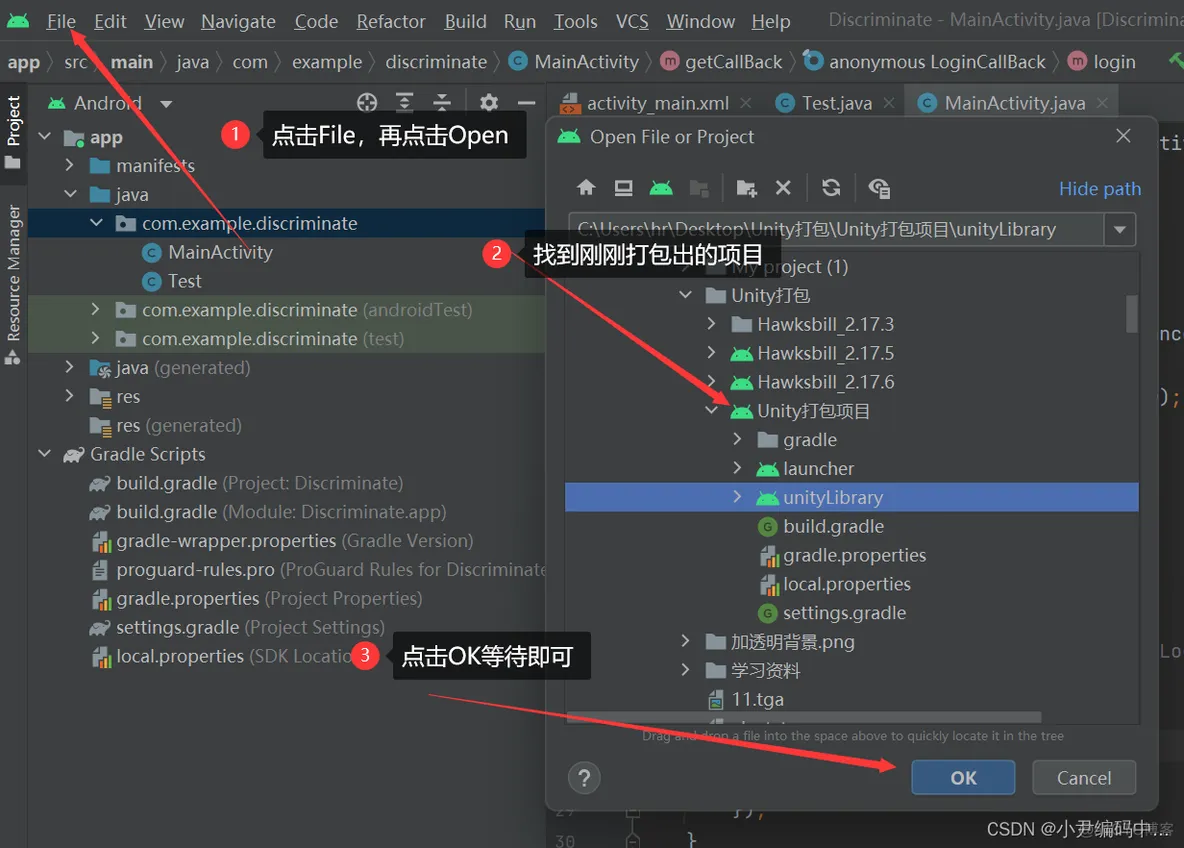Close the Open File or Project dialog
Image resolution: width=1184 pixels, height=848 pixels.
(1123, 136)
